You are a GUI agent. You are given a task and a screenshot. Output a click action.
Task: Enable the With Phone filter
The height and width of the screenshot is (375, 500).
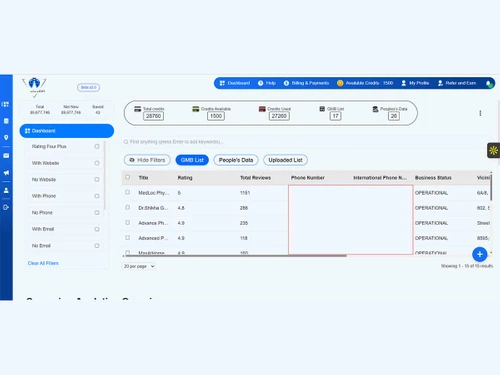[97, 196]
